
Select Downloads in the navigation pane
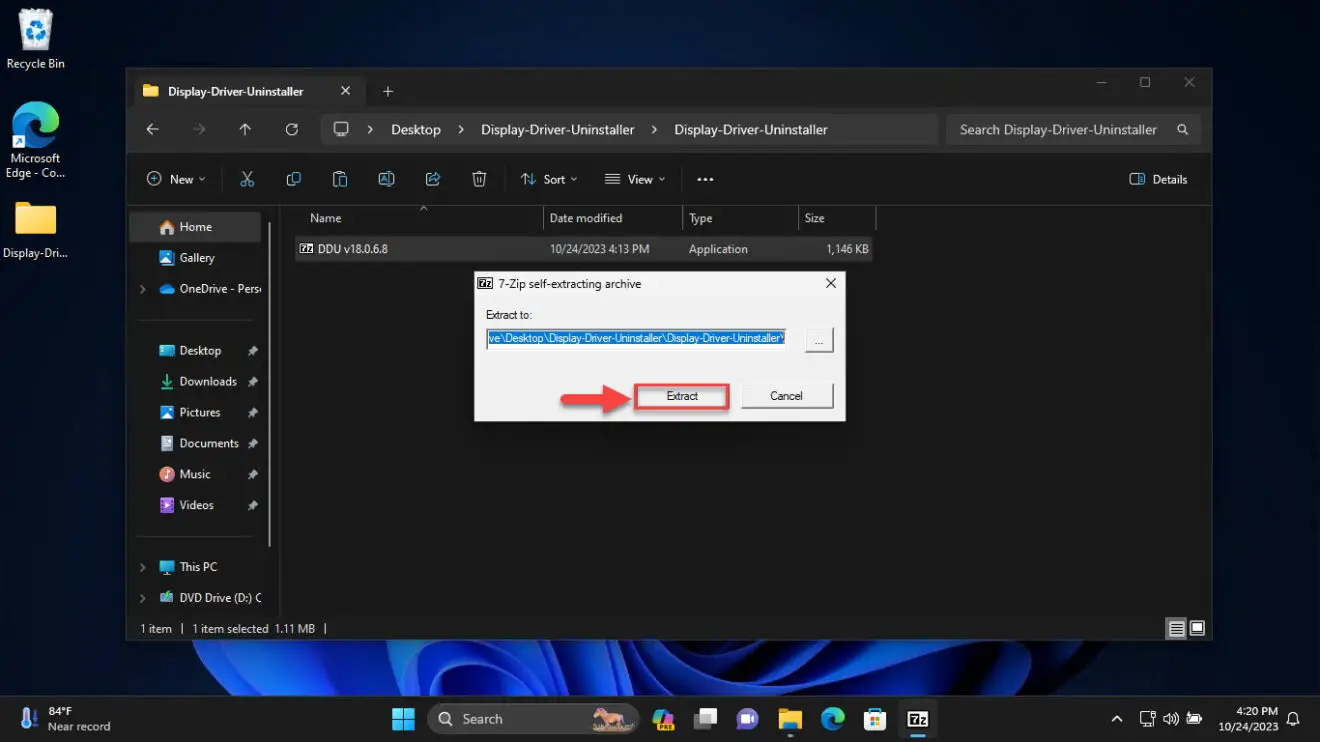click(x=207, y=381)
